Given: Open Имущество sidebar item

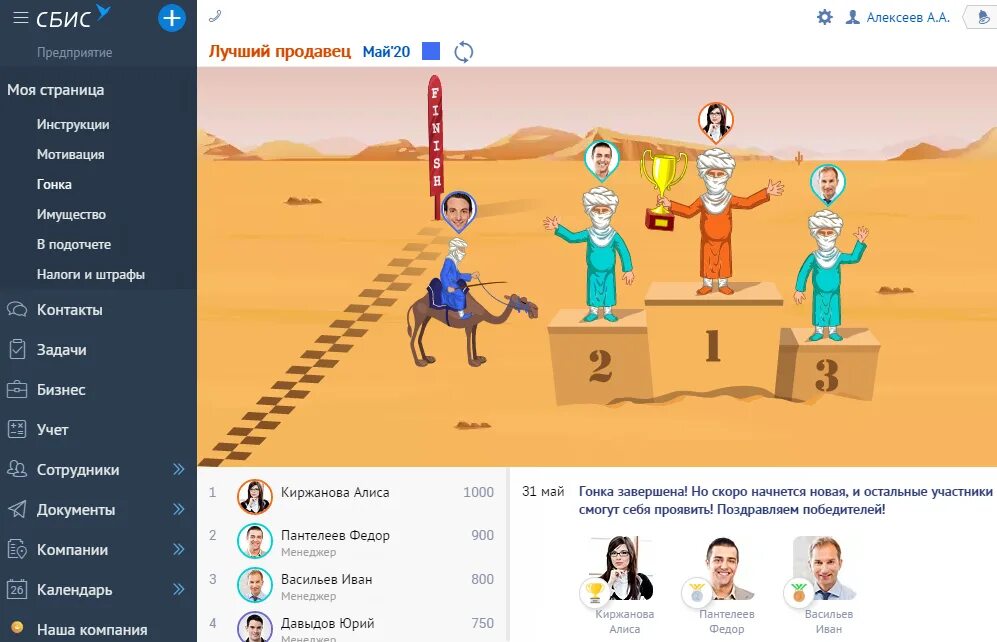Looking at the screenshot, I should click(x=71, y=215).
